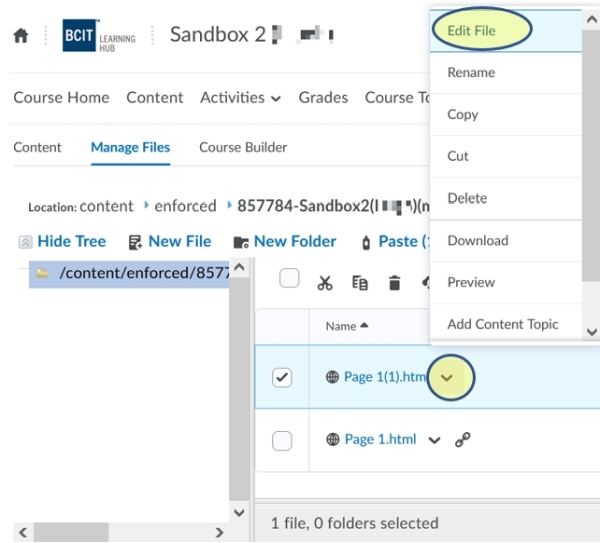Open the BCIT Learning Hub logo
This screenshot has height=543, width=600.
[x=99, y=35]
